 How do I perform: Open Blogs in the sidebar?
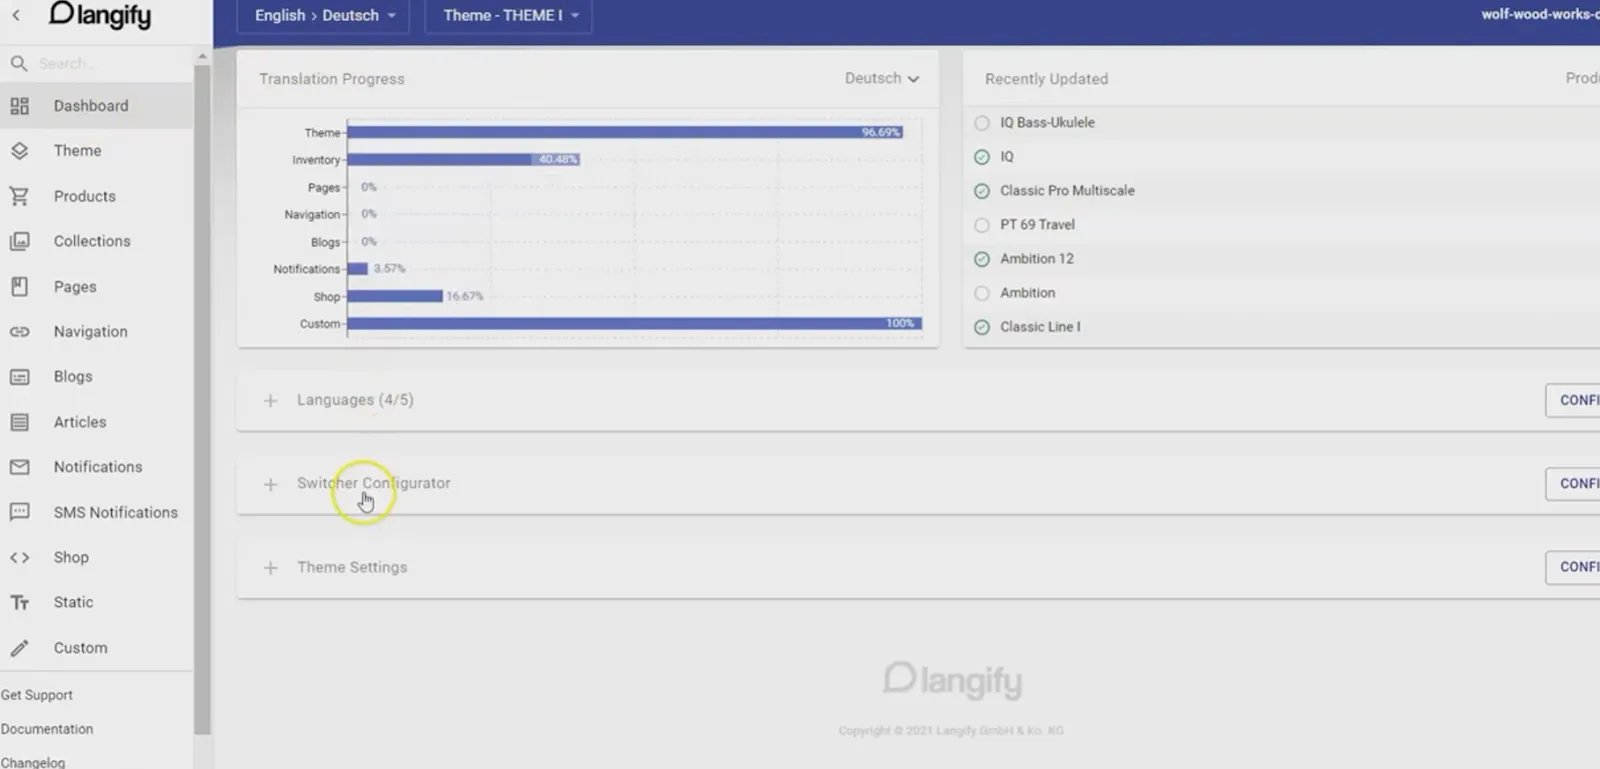pyautogui.click(x=97, y=377)
